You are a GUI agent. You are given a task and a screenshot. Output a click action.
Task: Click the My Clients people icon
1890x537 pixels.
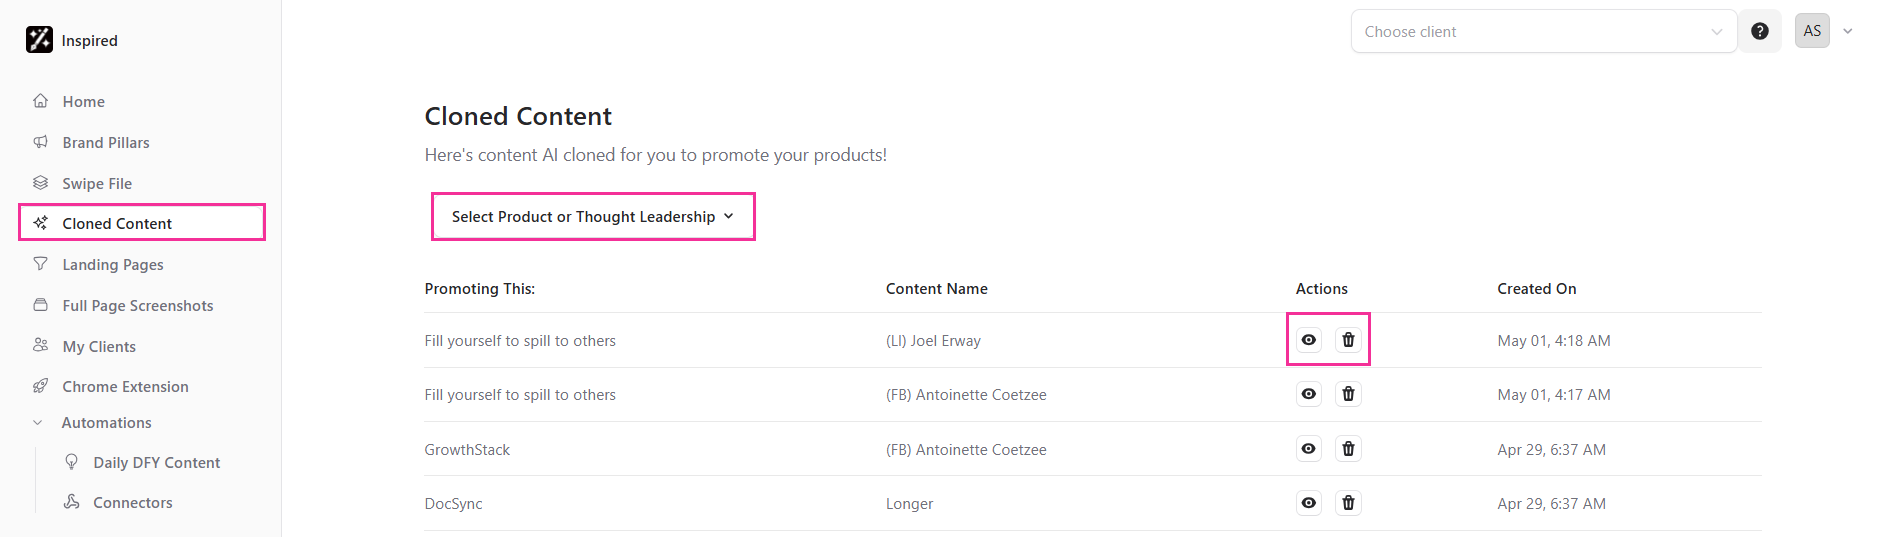click(x=41, y=345)
